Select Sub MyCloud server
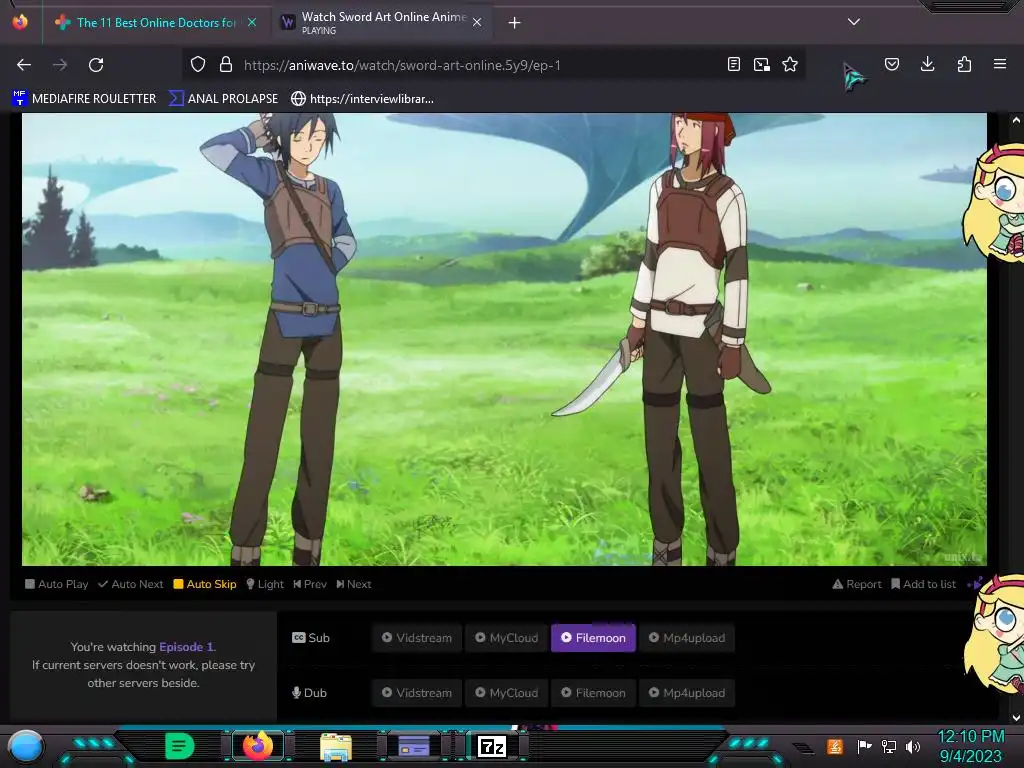Viewport: 1024px width, 768px height. 506,637
